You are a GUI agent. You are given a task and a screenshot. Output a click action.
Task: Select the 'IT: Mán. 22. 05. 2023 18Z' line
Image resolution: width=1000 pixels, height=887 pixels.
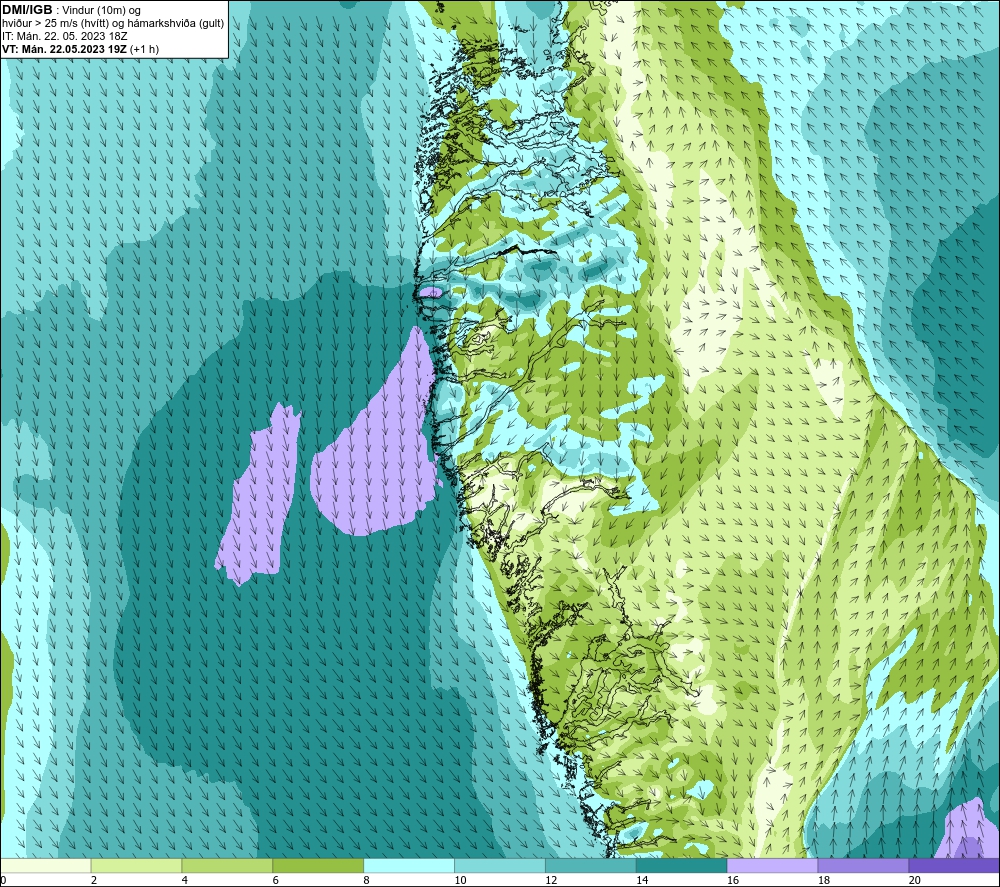[x=64, y=36]
